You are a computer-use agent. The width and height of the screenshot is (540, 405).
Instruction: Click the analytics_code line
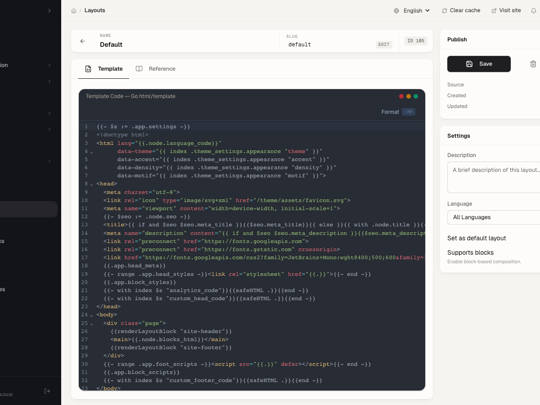(x=206, y=290)
